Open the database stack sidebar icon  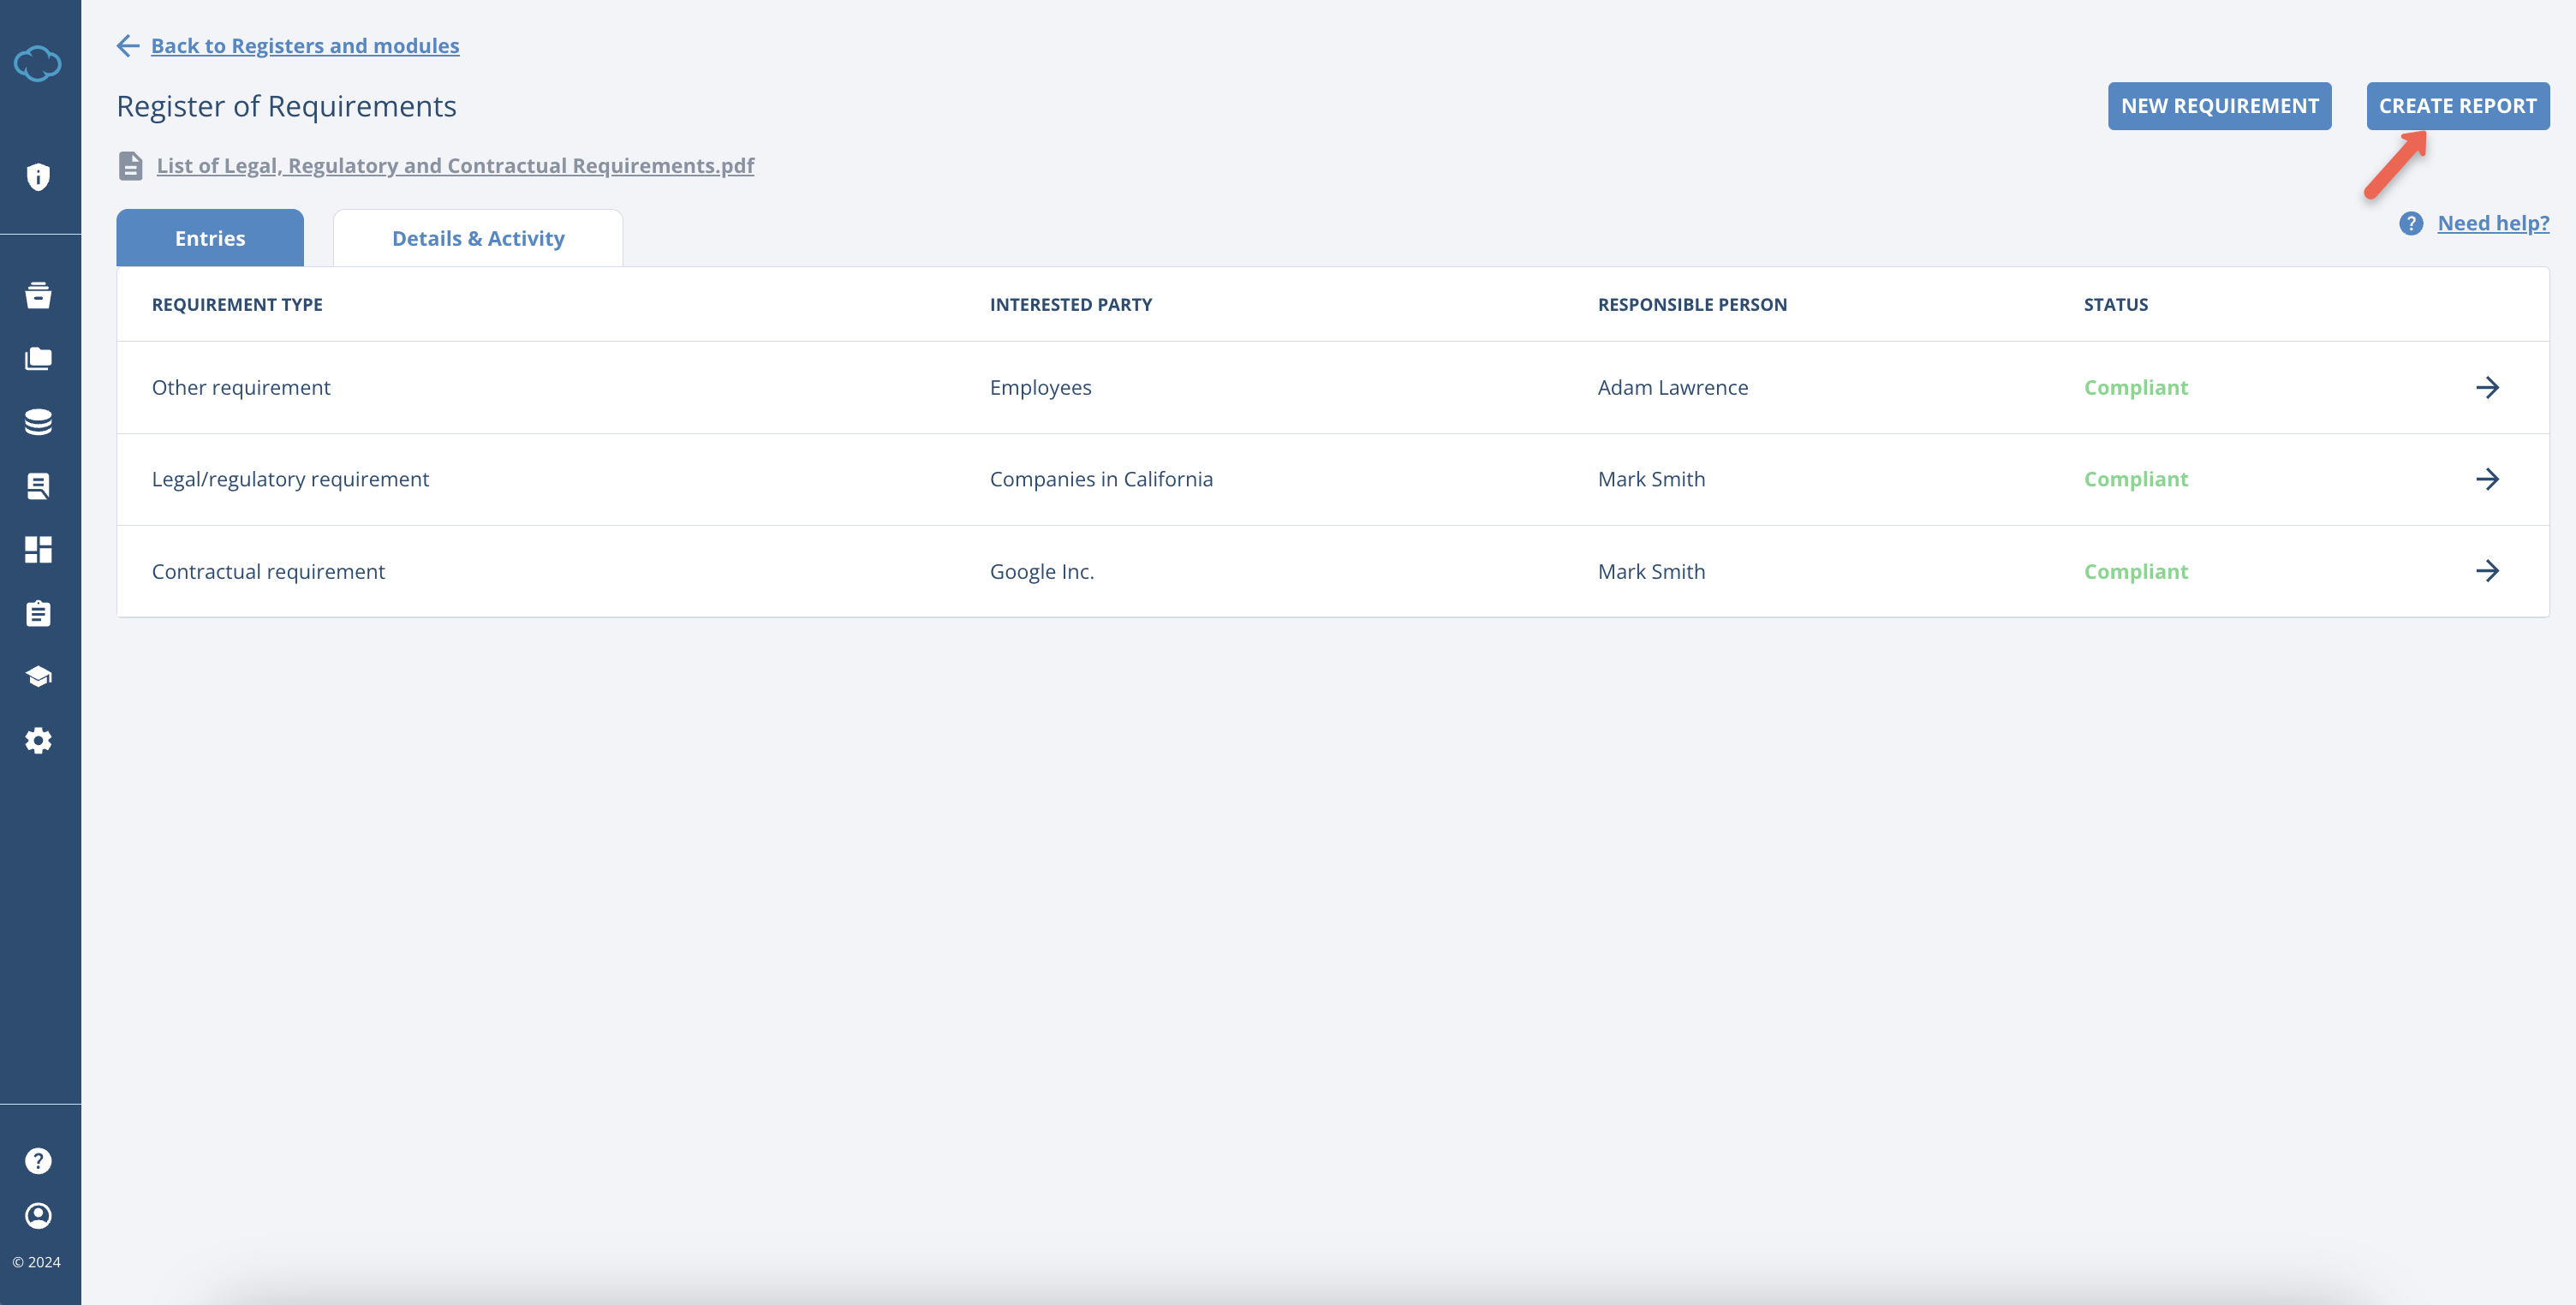coord(38,422)
